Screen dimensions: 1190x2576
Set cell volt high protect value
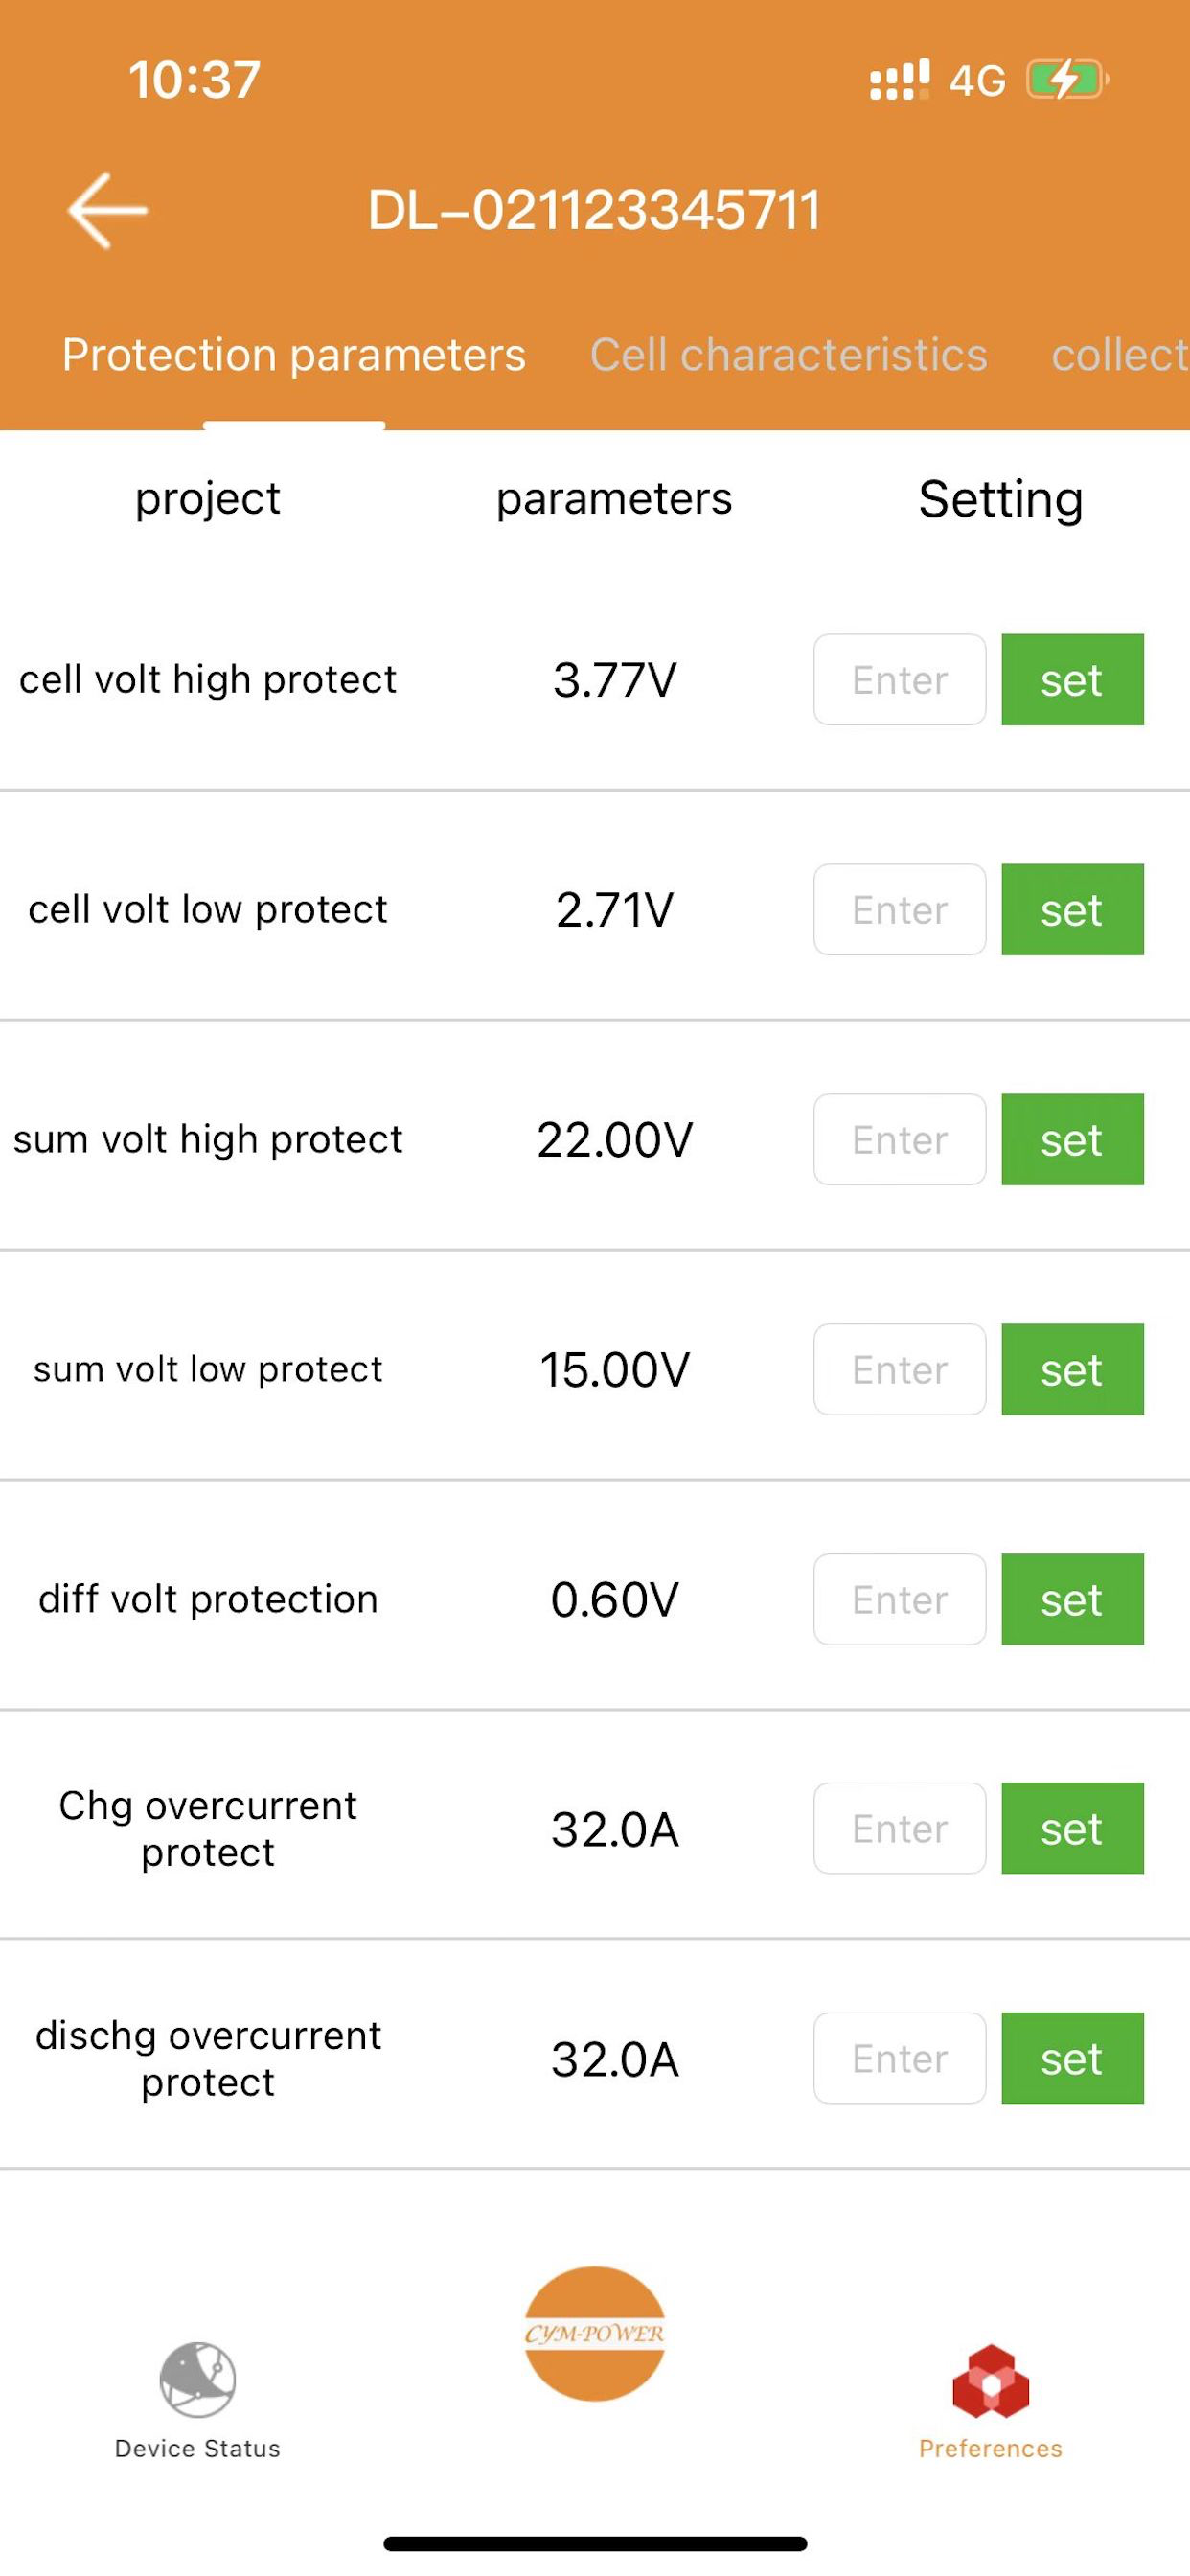point(1072,680)
